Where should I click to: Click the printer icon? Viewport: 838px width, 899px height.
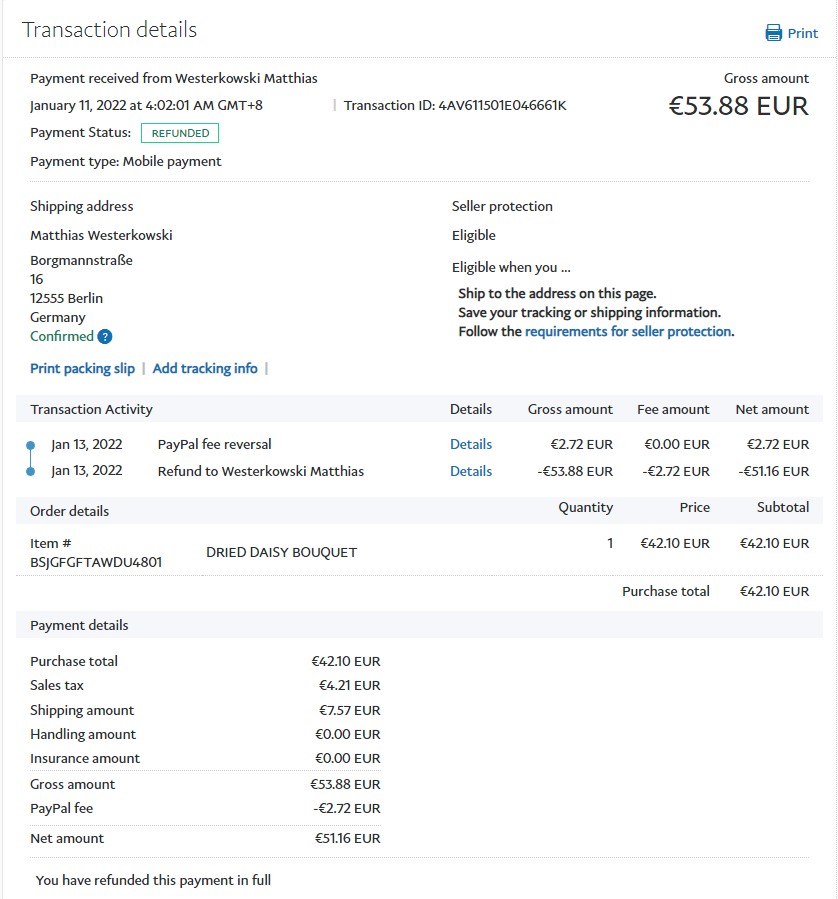point(773,33)
